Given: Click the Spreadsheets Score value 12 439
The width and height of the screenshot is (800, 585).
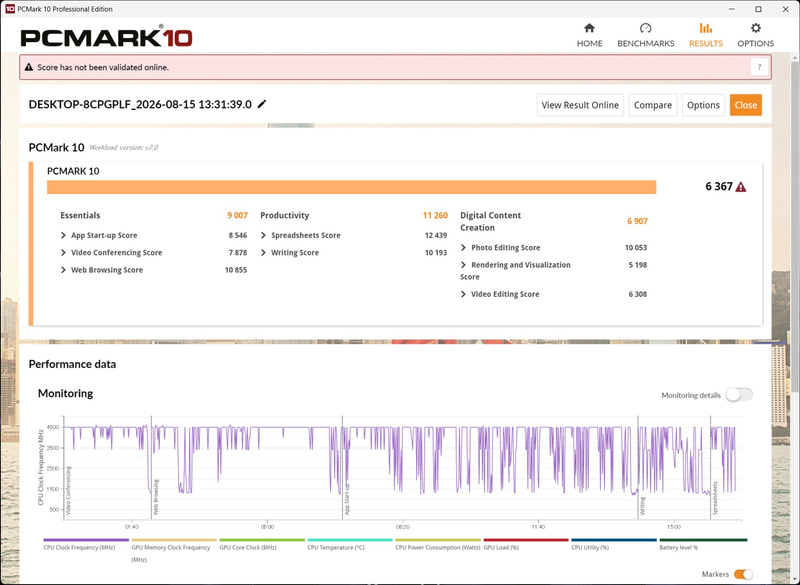Looking at the screenshot, I should (436, 235).
